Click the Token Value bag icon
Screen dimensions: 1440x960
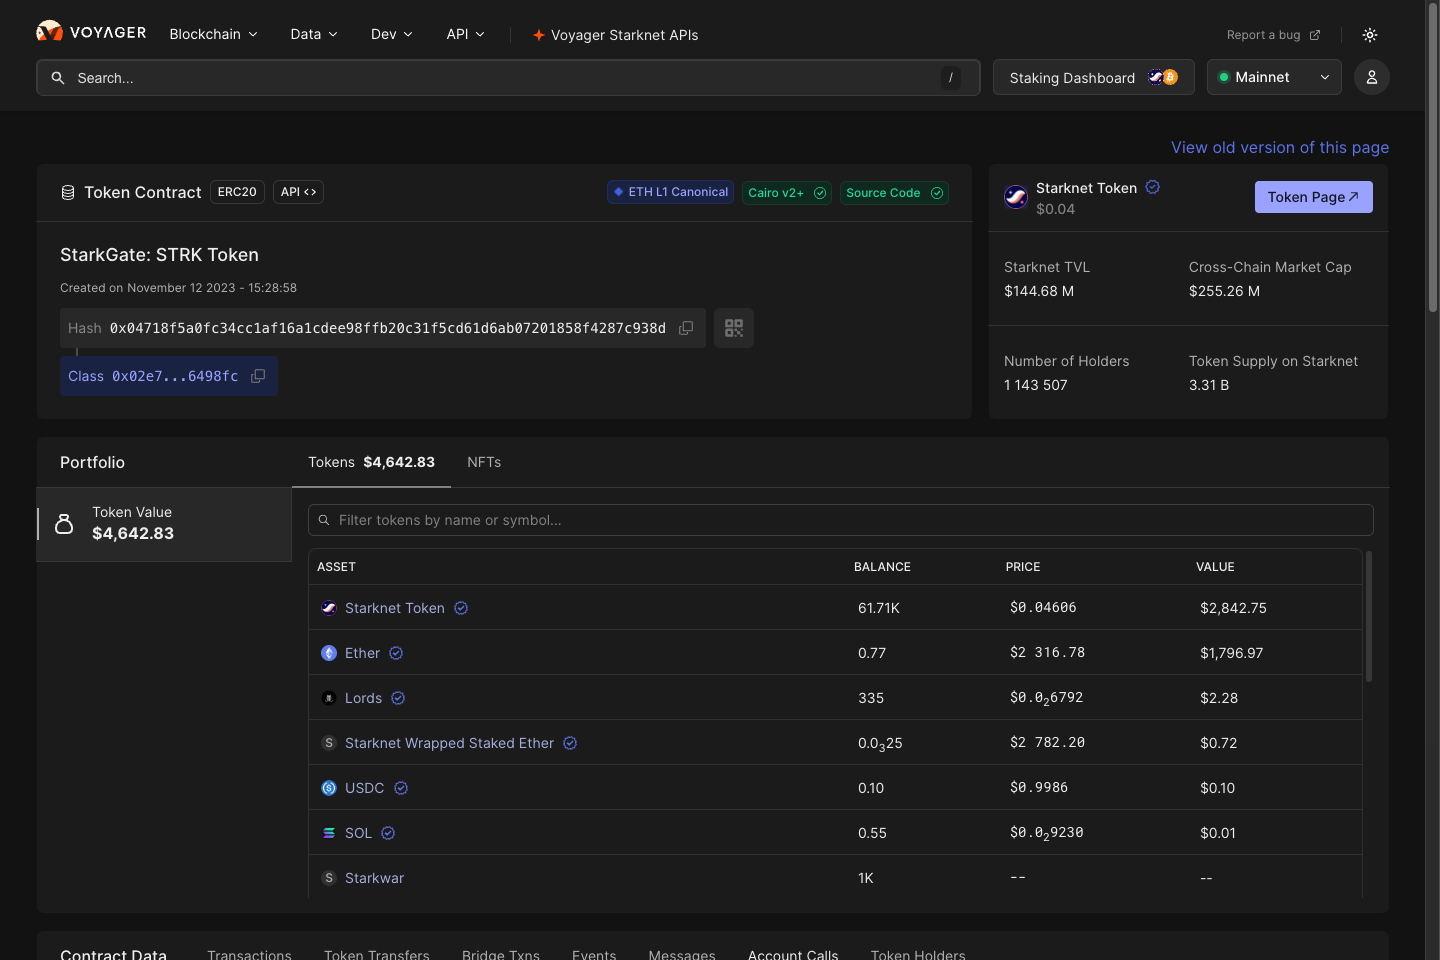(x=64, y=523)
